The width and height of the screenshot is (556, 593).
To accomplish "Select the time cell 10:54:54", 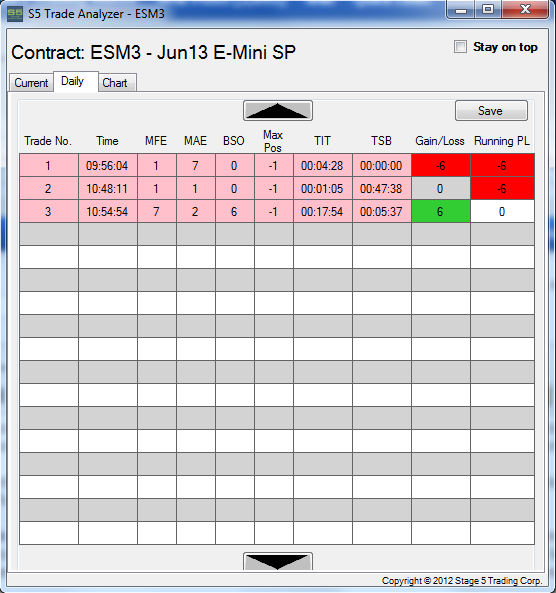I will click(x=107, y=211).
